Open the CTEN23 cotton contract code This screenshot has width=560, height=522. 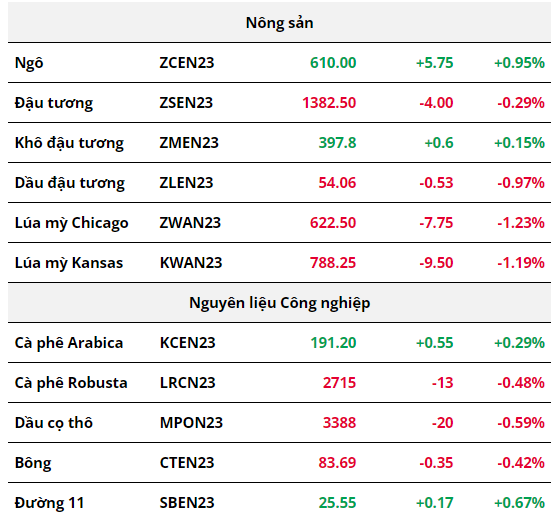186,463
